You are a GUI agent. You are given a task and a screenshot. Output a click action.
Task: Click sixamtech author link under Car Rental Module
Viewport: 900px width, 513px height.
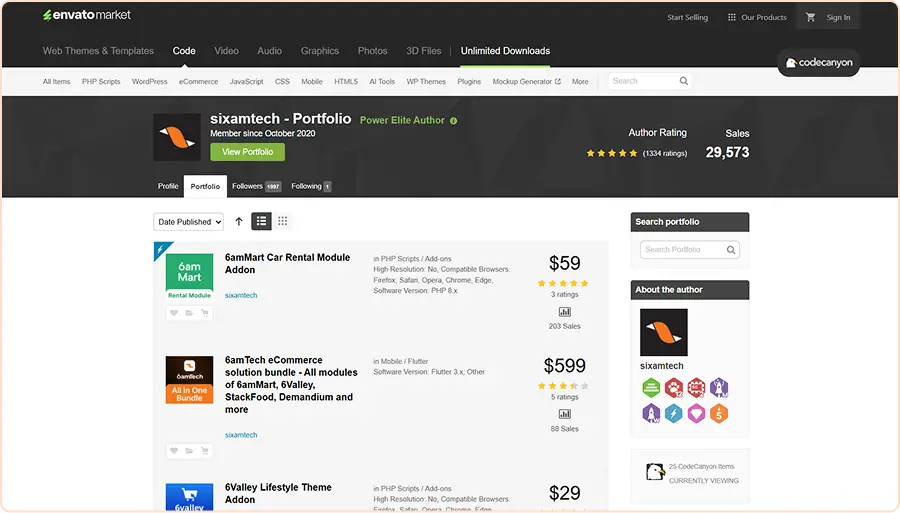tap(241, 295)
